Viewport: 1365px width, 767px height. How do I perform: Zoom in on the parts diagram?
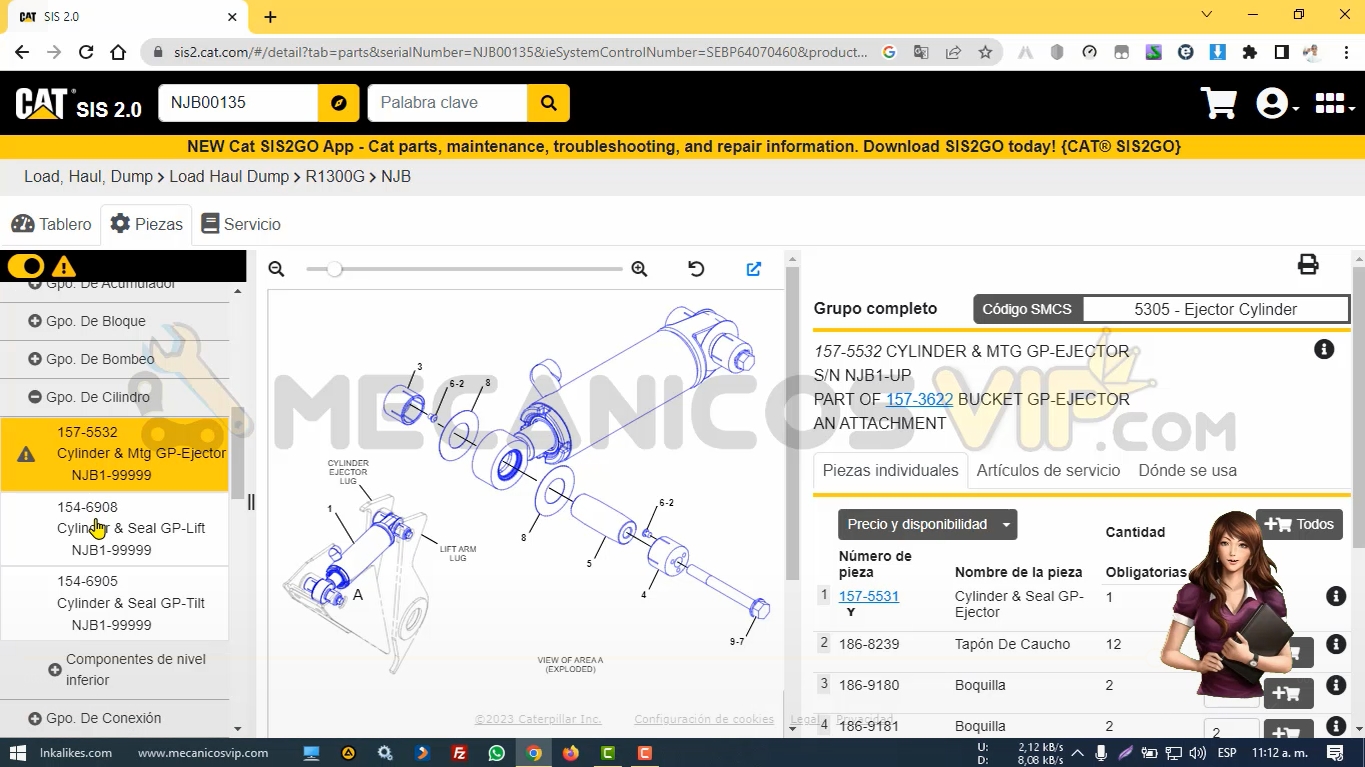639,269
